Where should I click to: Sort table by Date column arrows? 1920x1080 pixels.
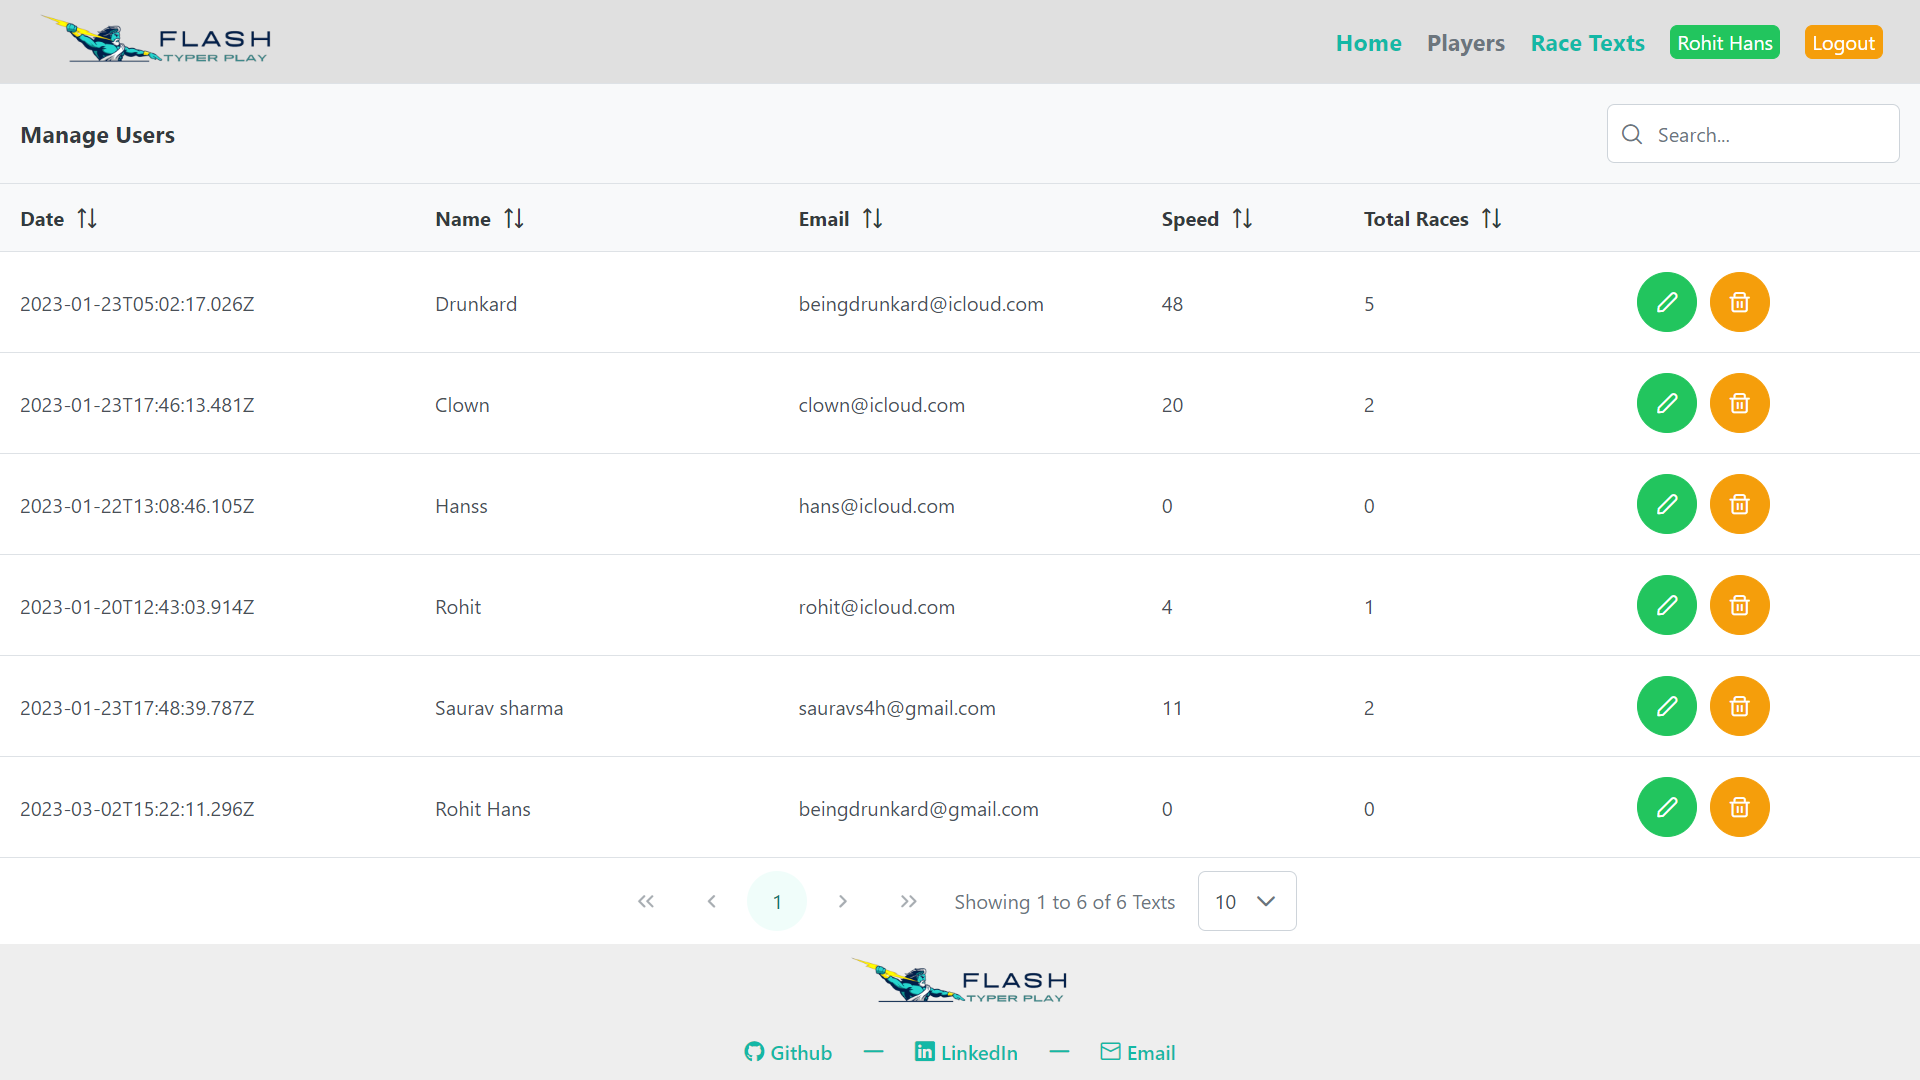point(87,218)
